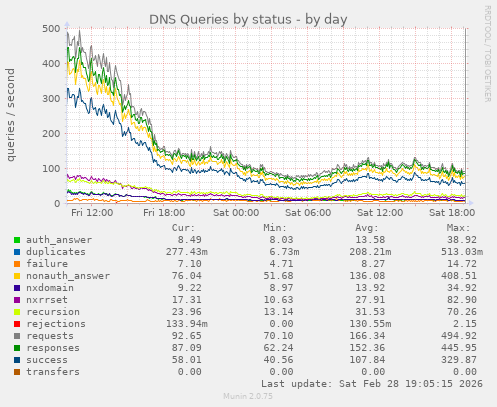This screenshot has height=407, width=497.
Task: Click the recursion lime legend swatch
Action: [17, 312]
